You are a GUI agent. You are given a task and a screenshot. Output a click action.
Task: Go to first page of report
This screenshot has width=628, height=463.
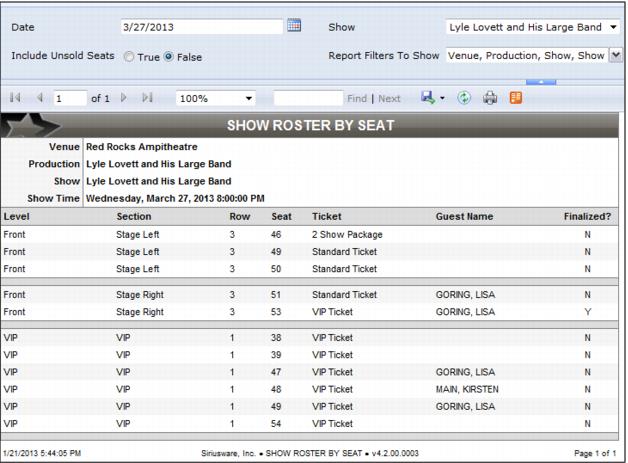(15, 99)
